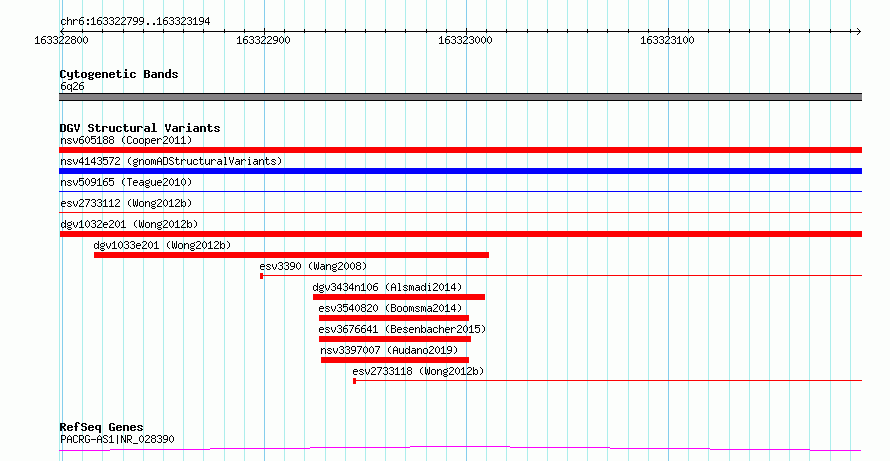Screen dimensions: 890x461
Task: Click the DGV Structural Variants track title
Action: [140, 128]
